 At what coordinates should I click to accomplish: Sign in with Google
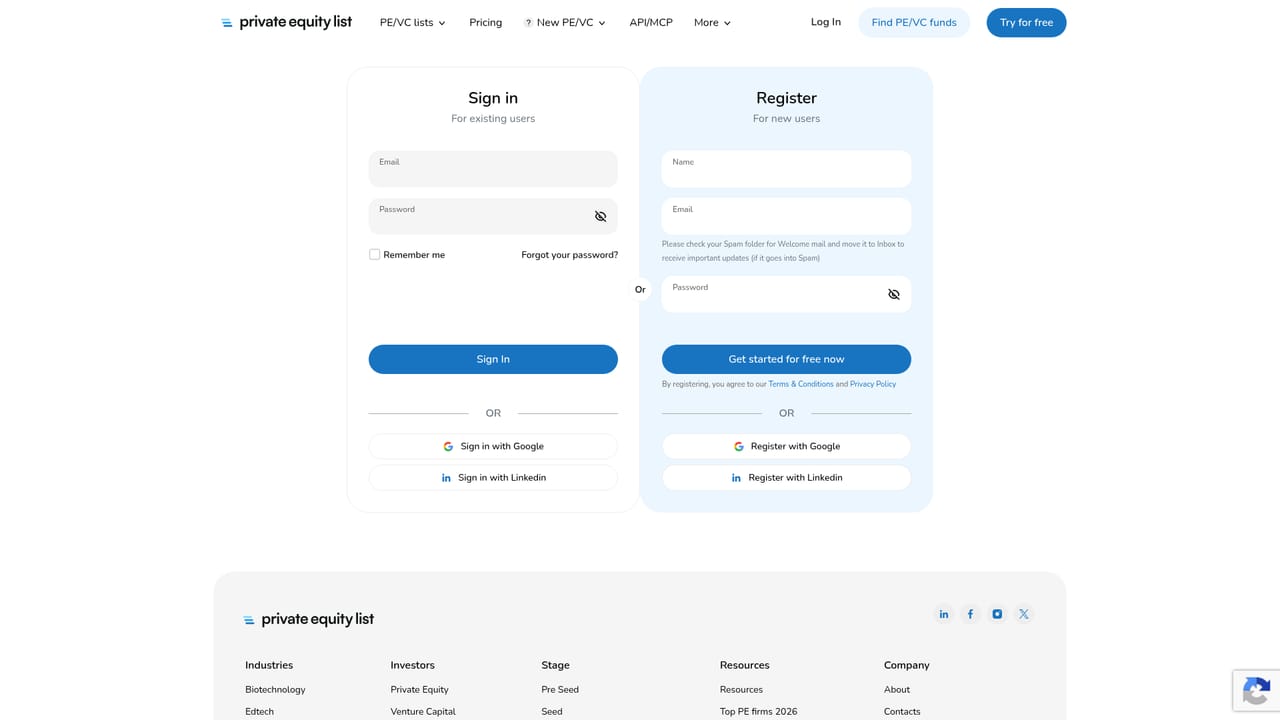coord(493,446)
